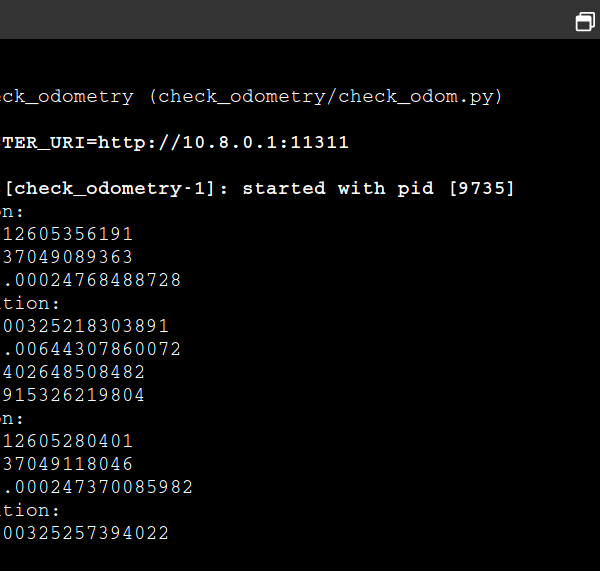Click the value .000247370085982
The width and height of the screenshot is (600, 572).
(98, 487)
